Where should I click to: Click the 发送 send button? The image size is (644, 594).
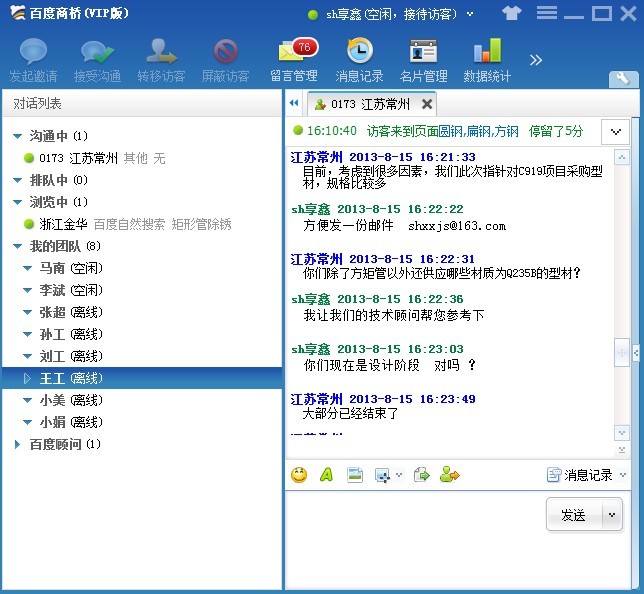click(x=573, y=515)
